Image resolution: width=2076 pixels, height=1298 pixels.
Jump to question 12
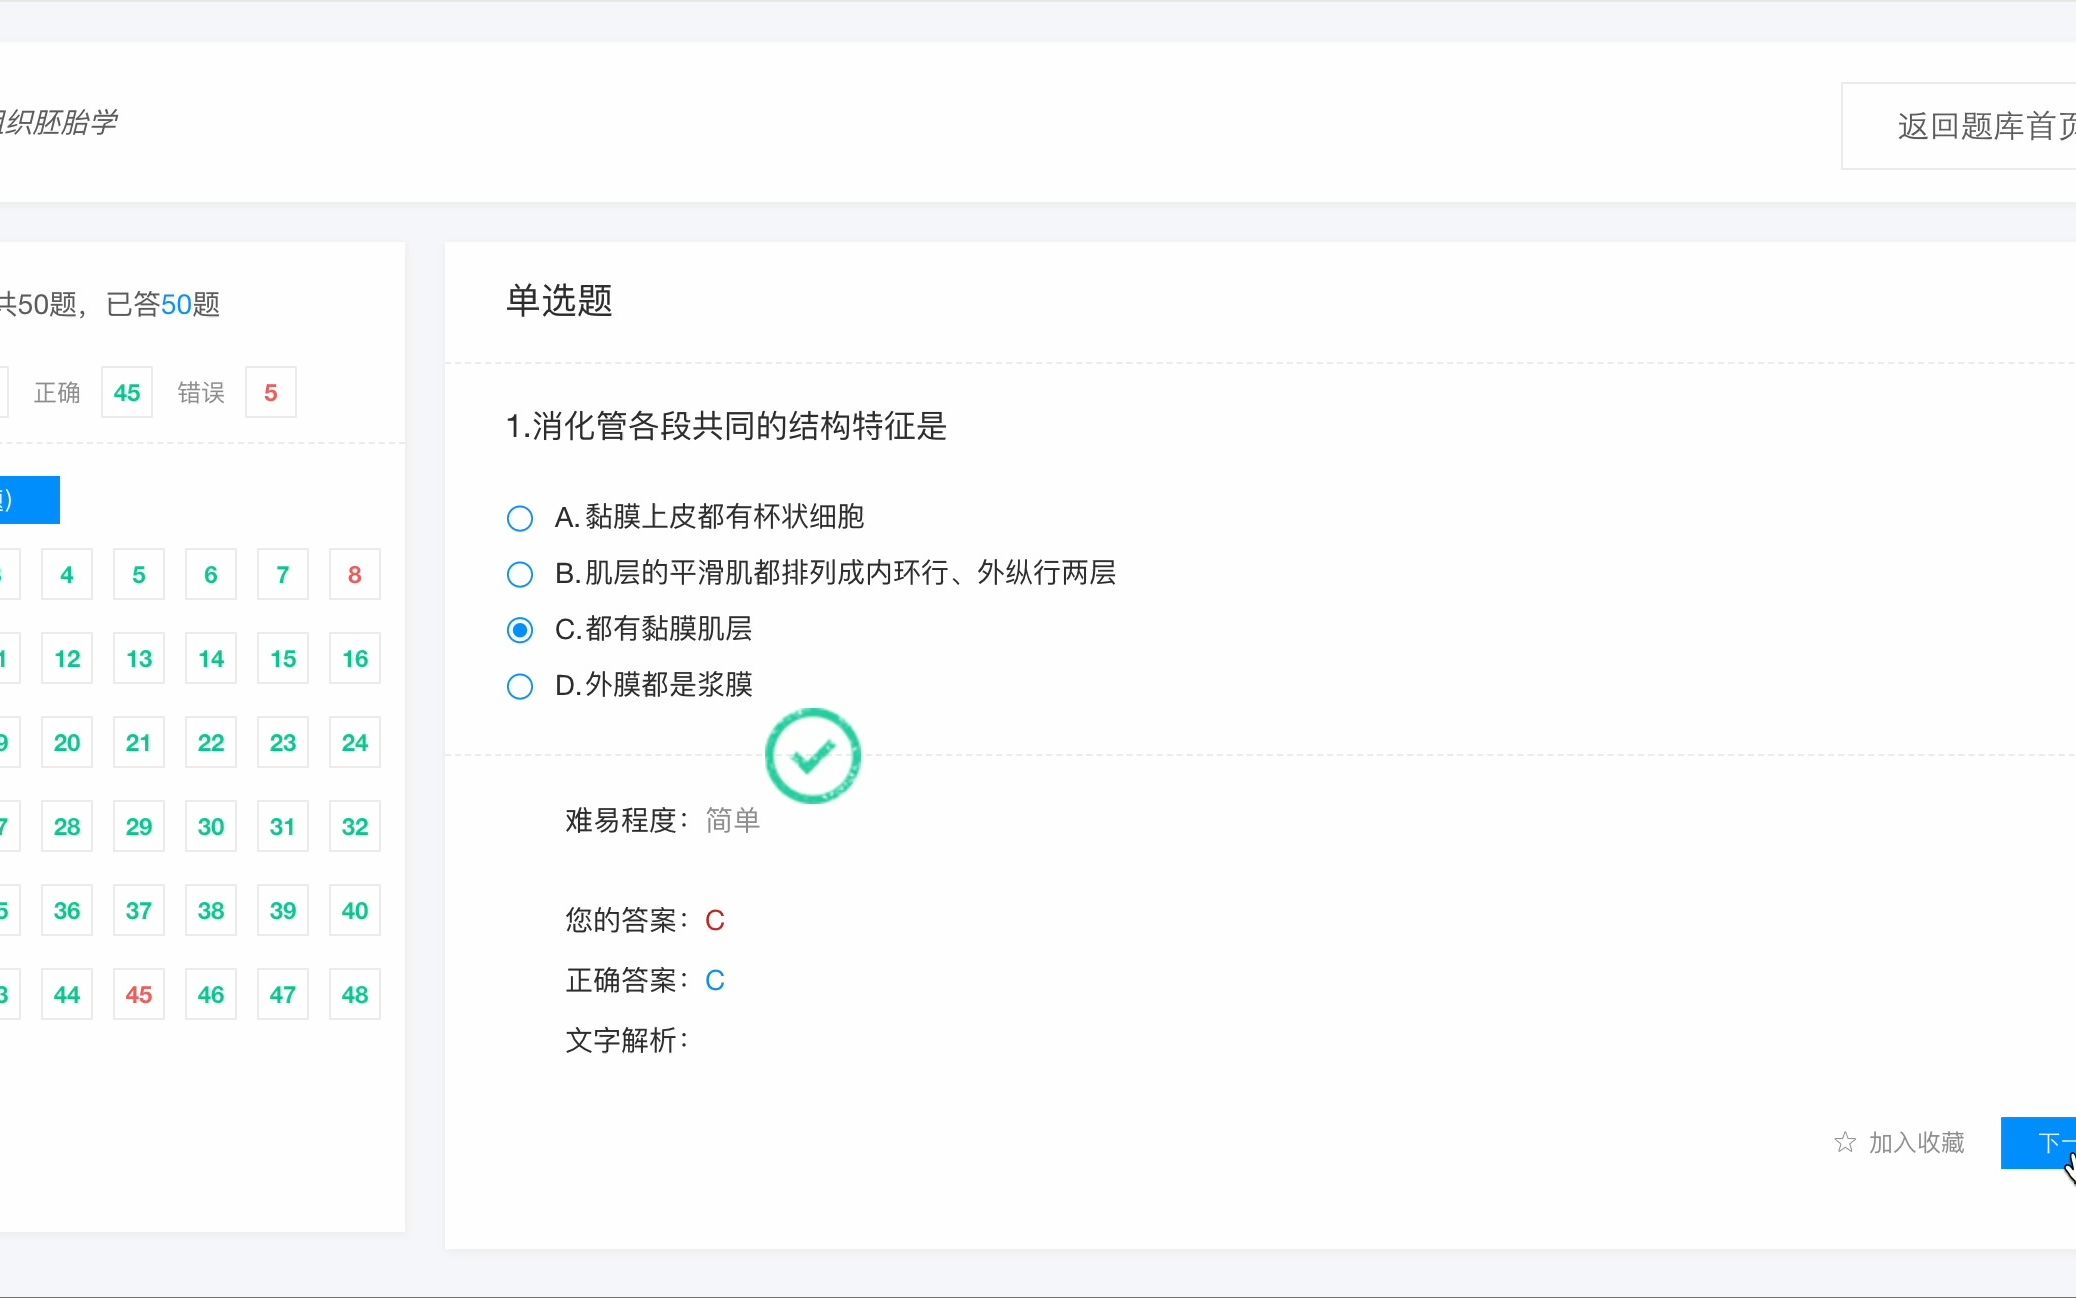[67, 659]
